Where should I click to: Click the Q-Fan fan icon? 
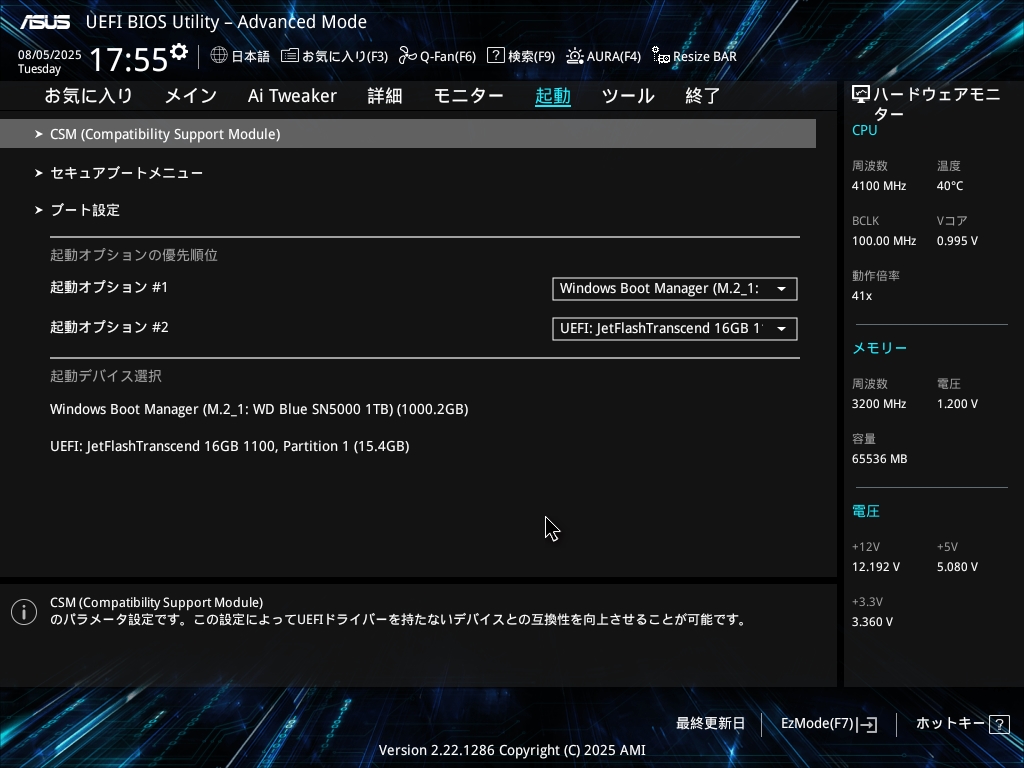point(408,56)
